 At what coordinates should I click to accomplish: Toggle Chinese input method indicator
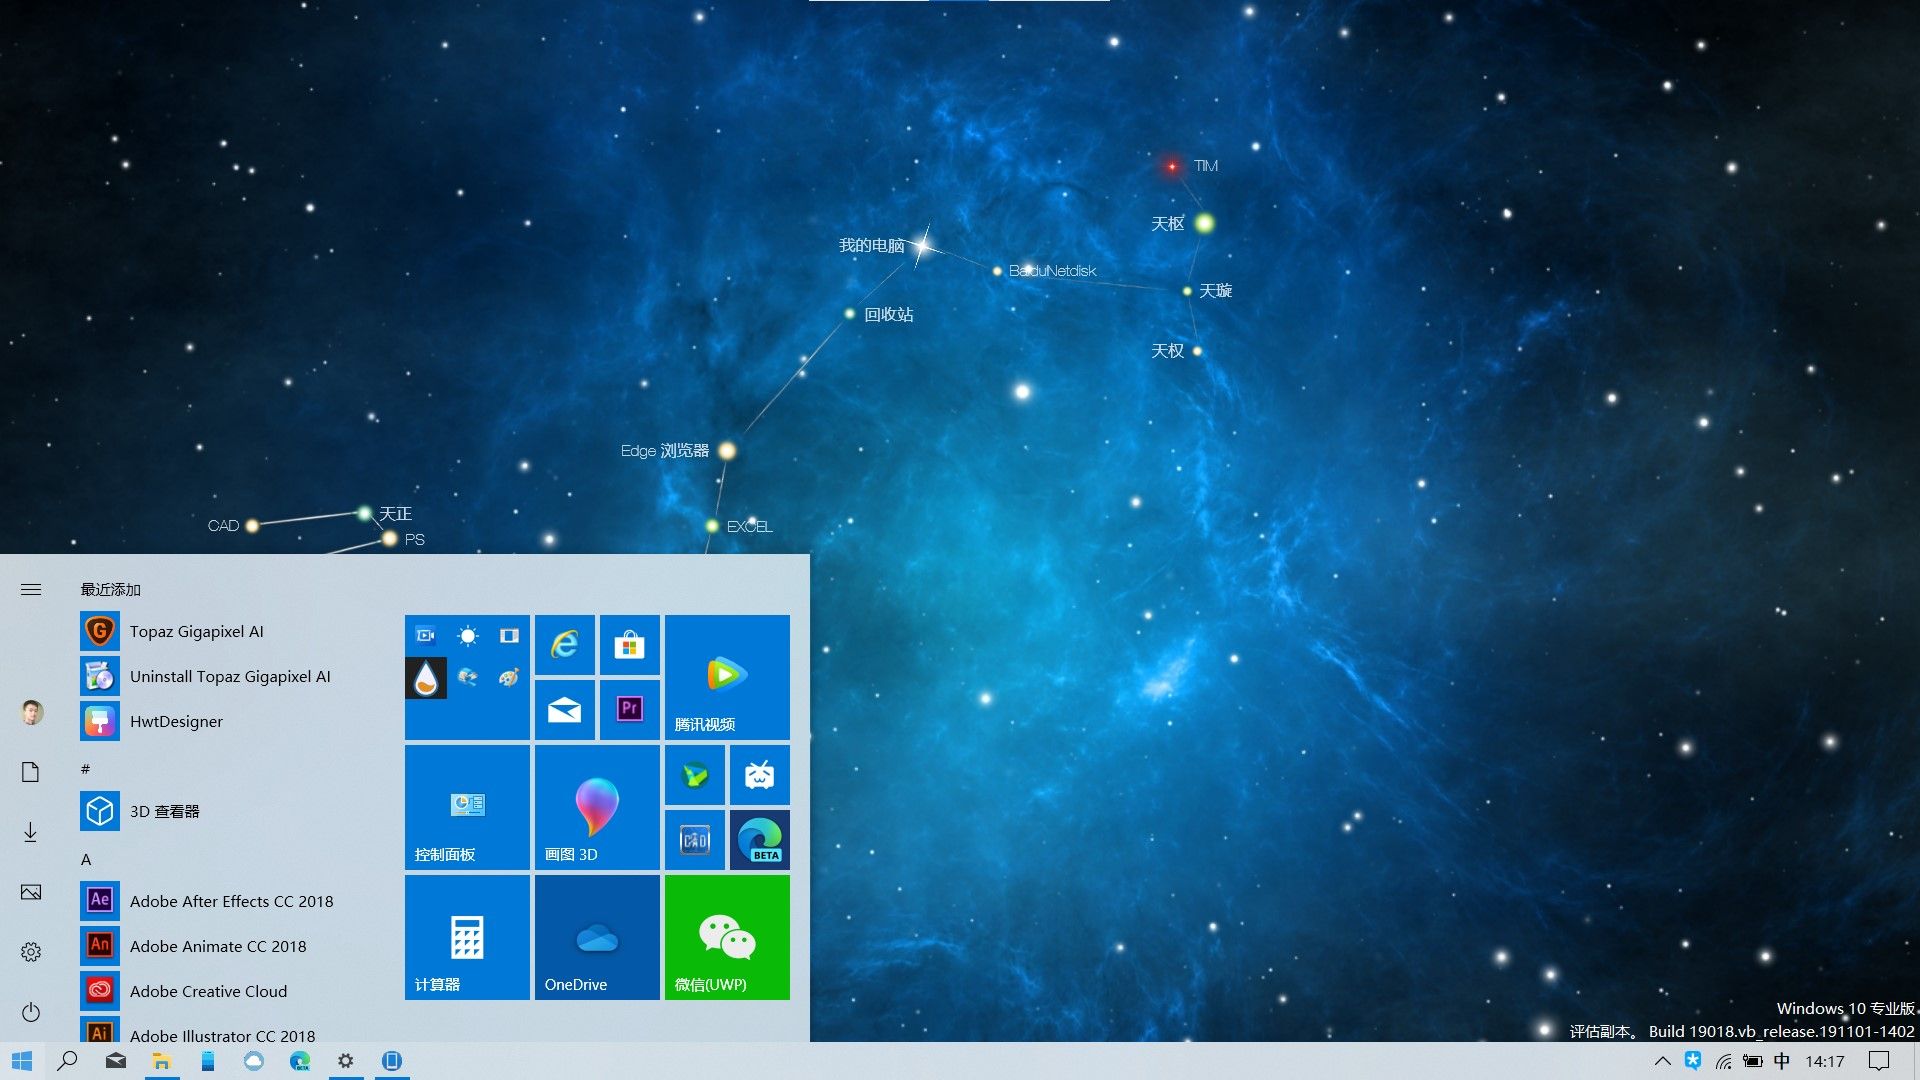[1782, 1061]
